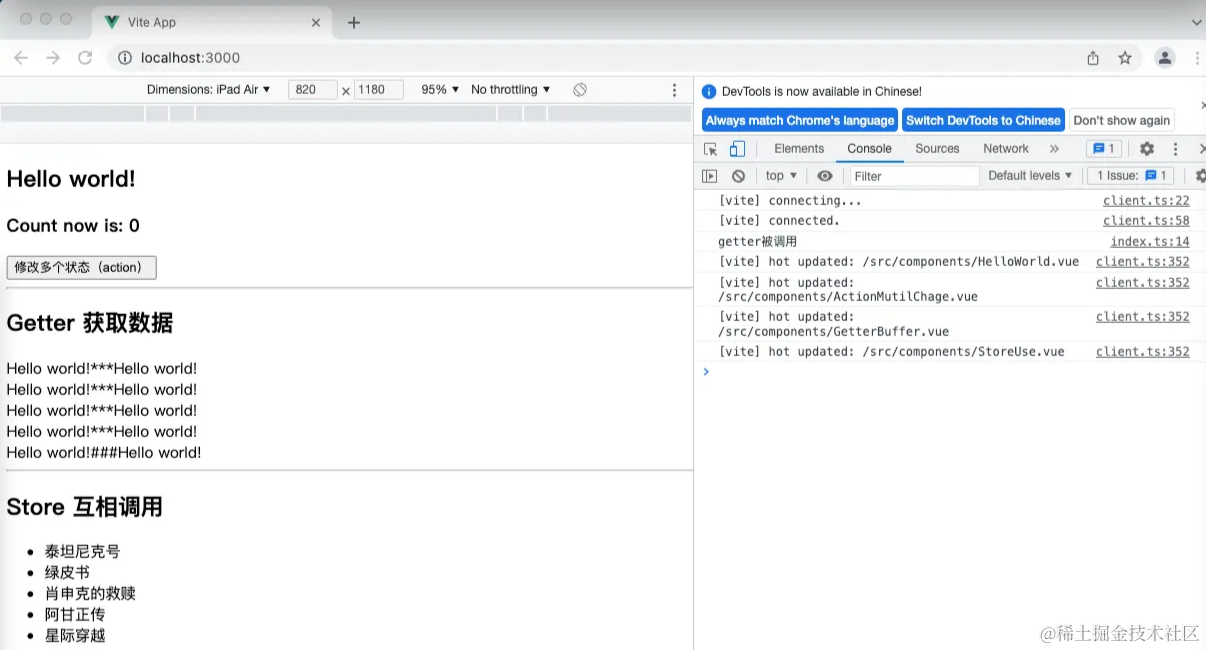Click the console prompt arrow

pyautogui.click(x=706, y=372)
